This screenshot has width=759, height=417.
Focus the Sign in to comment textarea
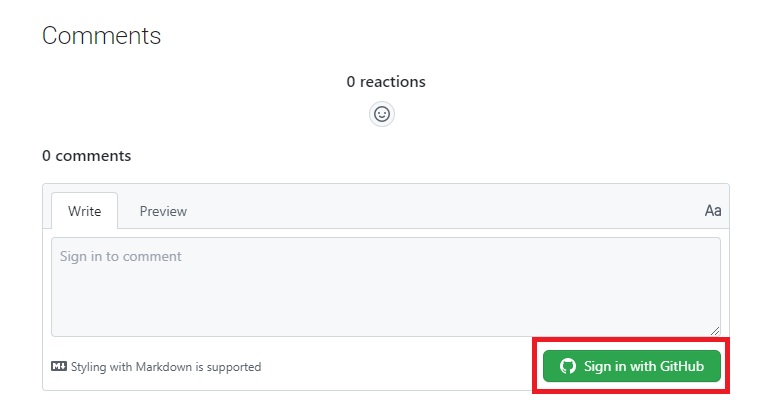click(x=386, y=287)
